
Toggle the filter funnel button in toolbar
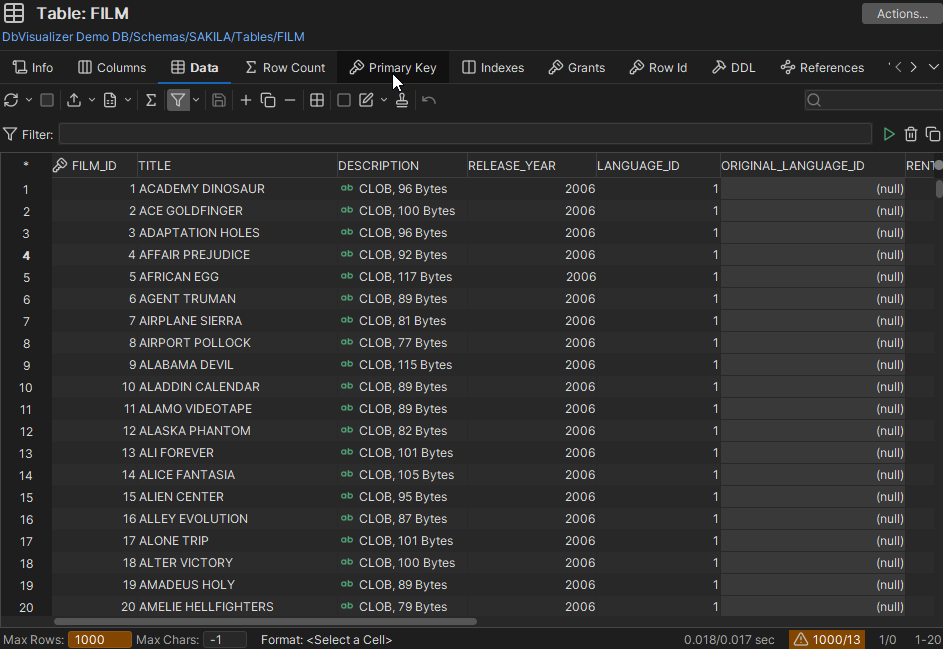177,100
